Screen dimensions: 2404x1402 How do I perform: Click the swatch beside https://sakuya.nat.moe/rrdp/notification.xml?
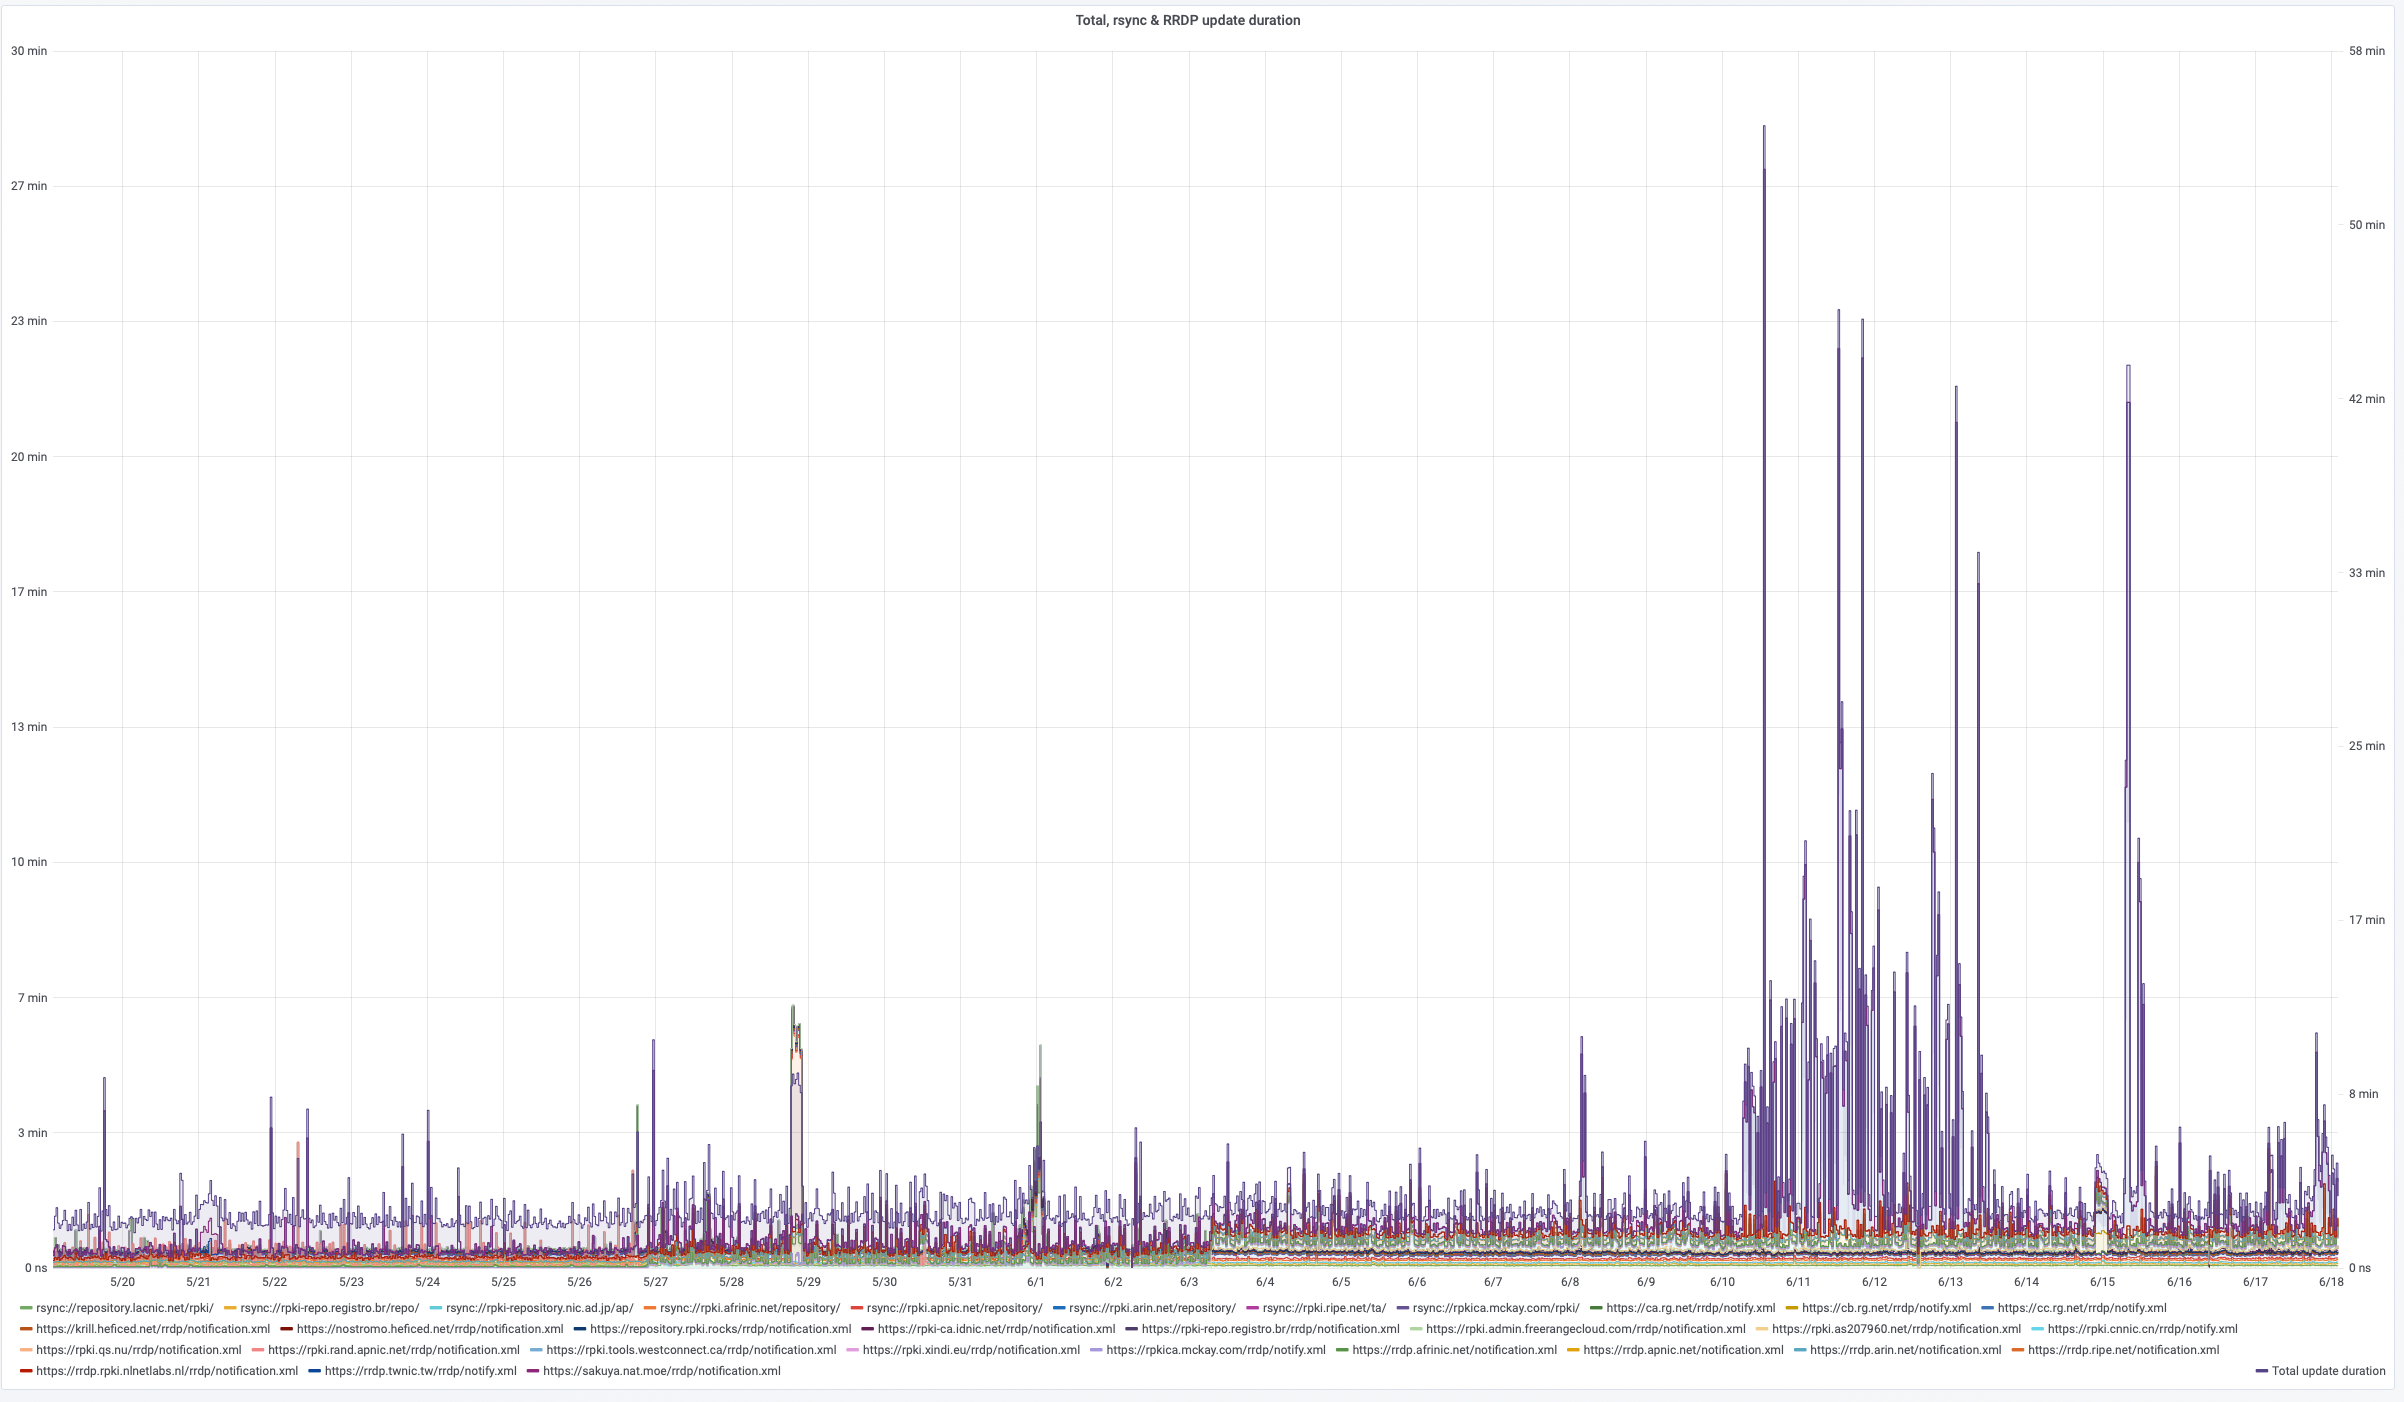[x=533, y=1371]
